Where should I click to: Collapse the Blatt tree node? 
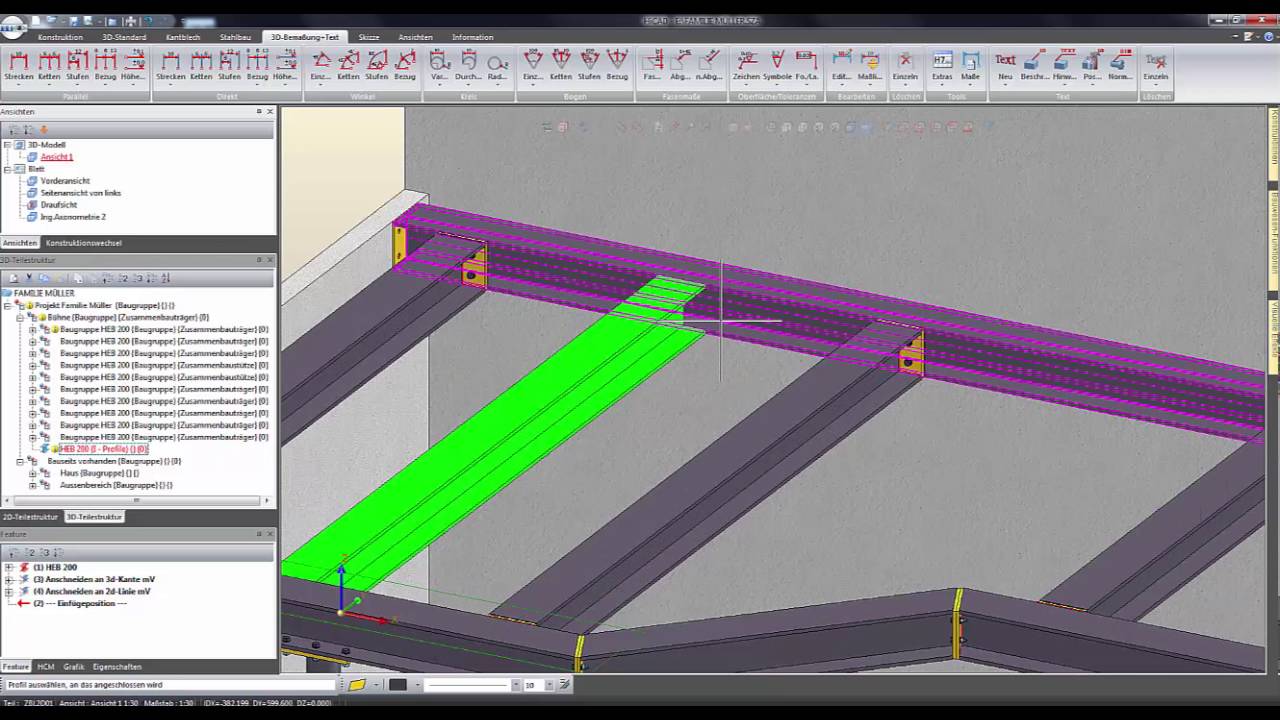pos(8,169)
